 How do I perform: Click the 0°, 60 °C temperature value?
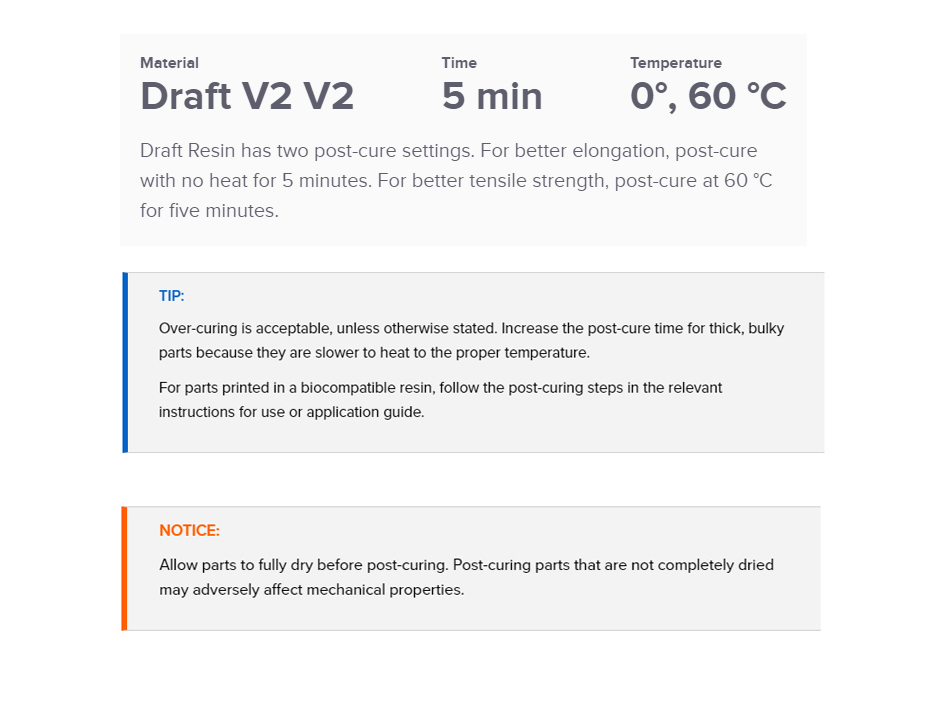[x=708, y=96]
